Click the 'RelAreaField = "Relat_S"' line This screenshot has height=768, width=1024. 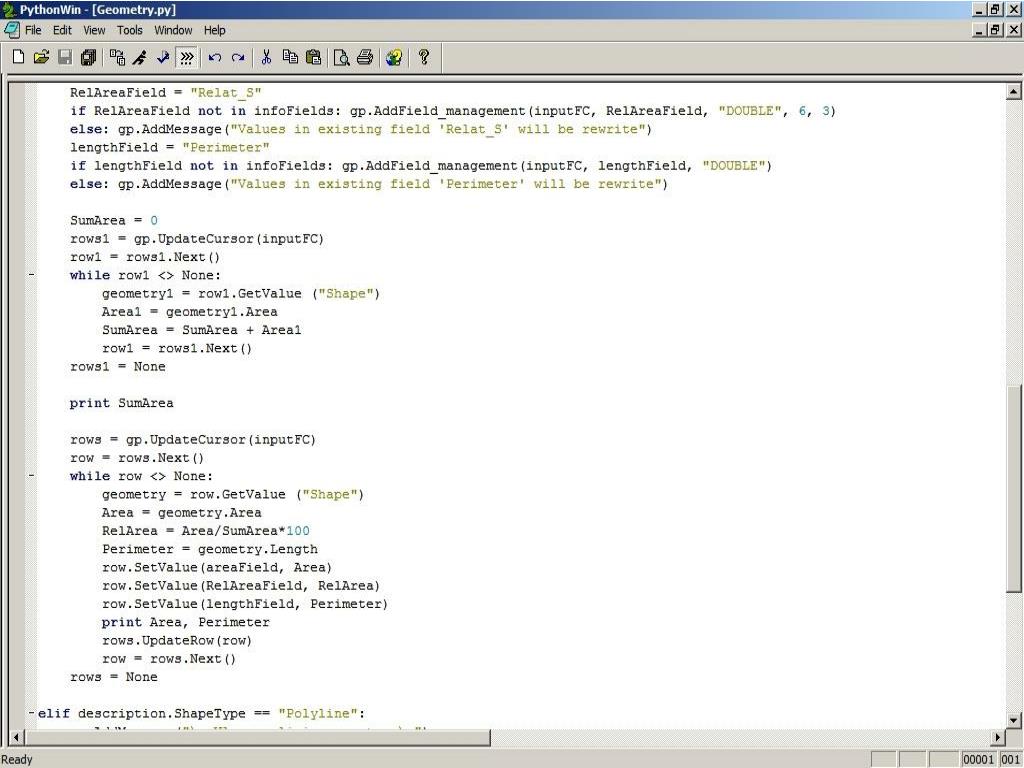point(166,92)
